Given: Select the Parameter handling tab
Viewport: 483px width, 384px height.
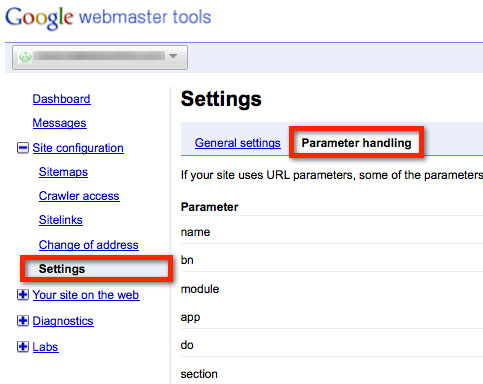Looking at the screenshot, I should point(356,143).
